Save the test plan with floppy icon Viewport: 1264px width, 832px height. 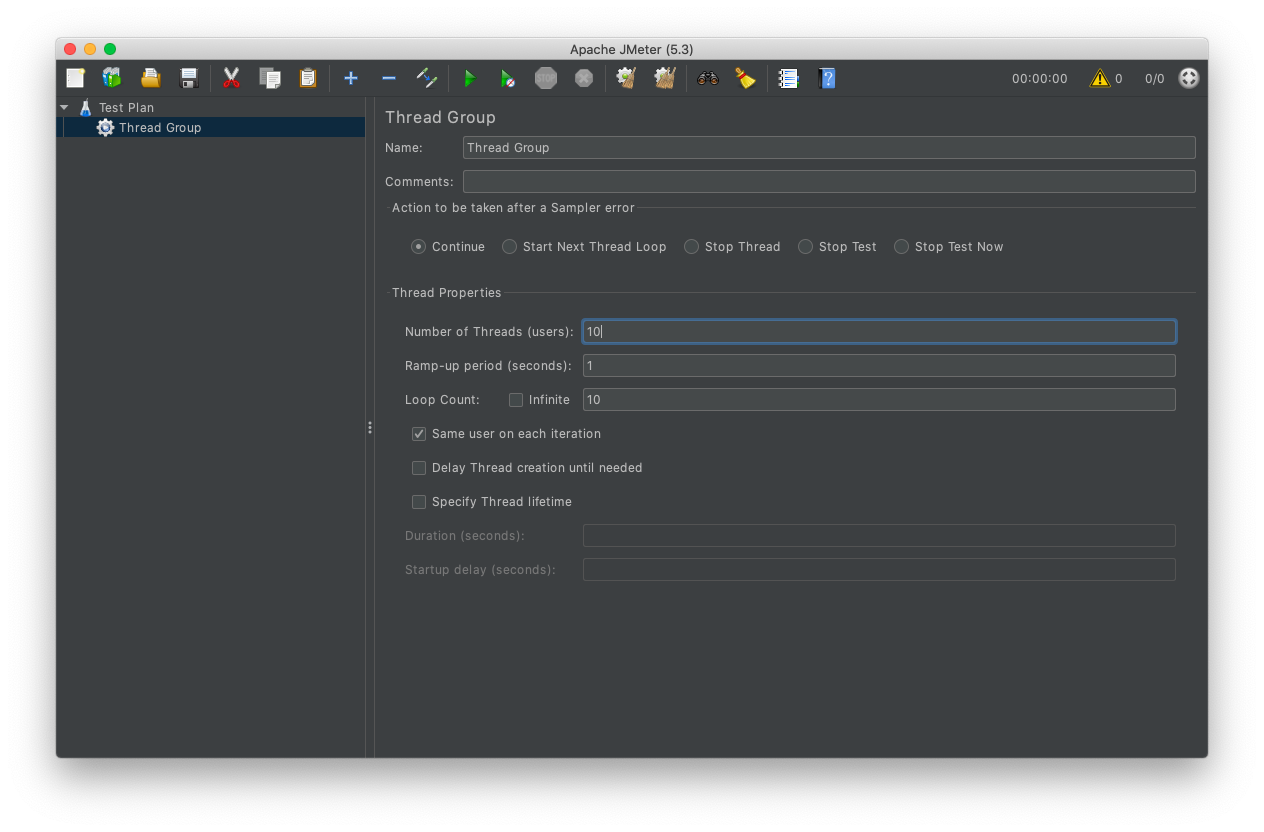188,78
